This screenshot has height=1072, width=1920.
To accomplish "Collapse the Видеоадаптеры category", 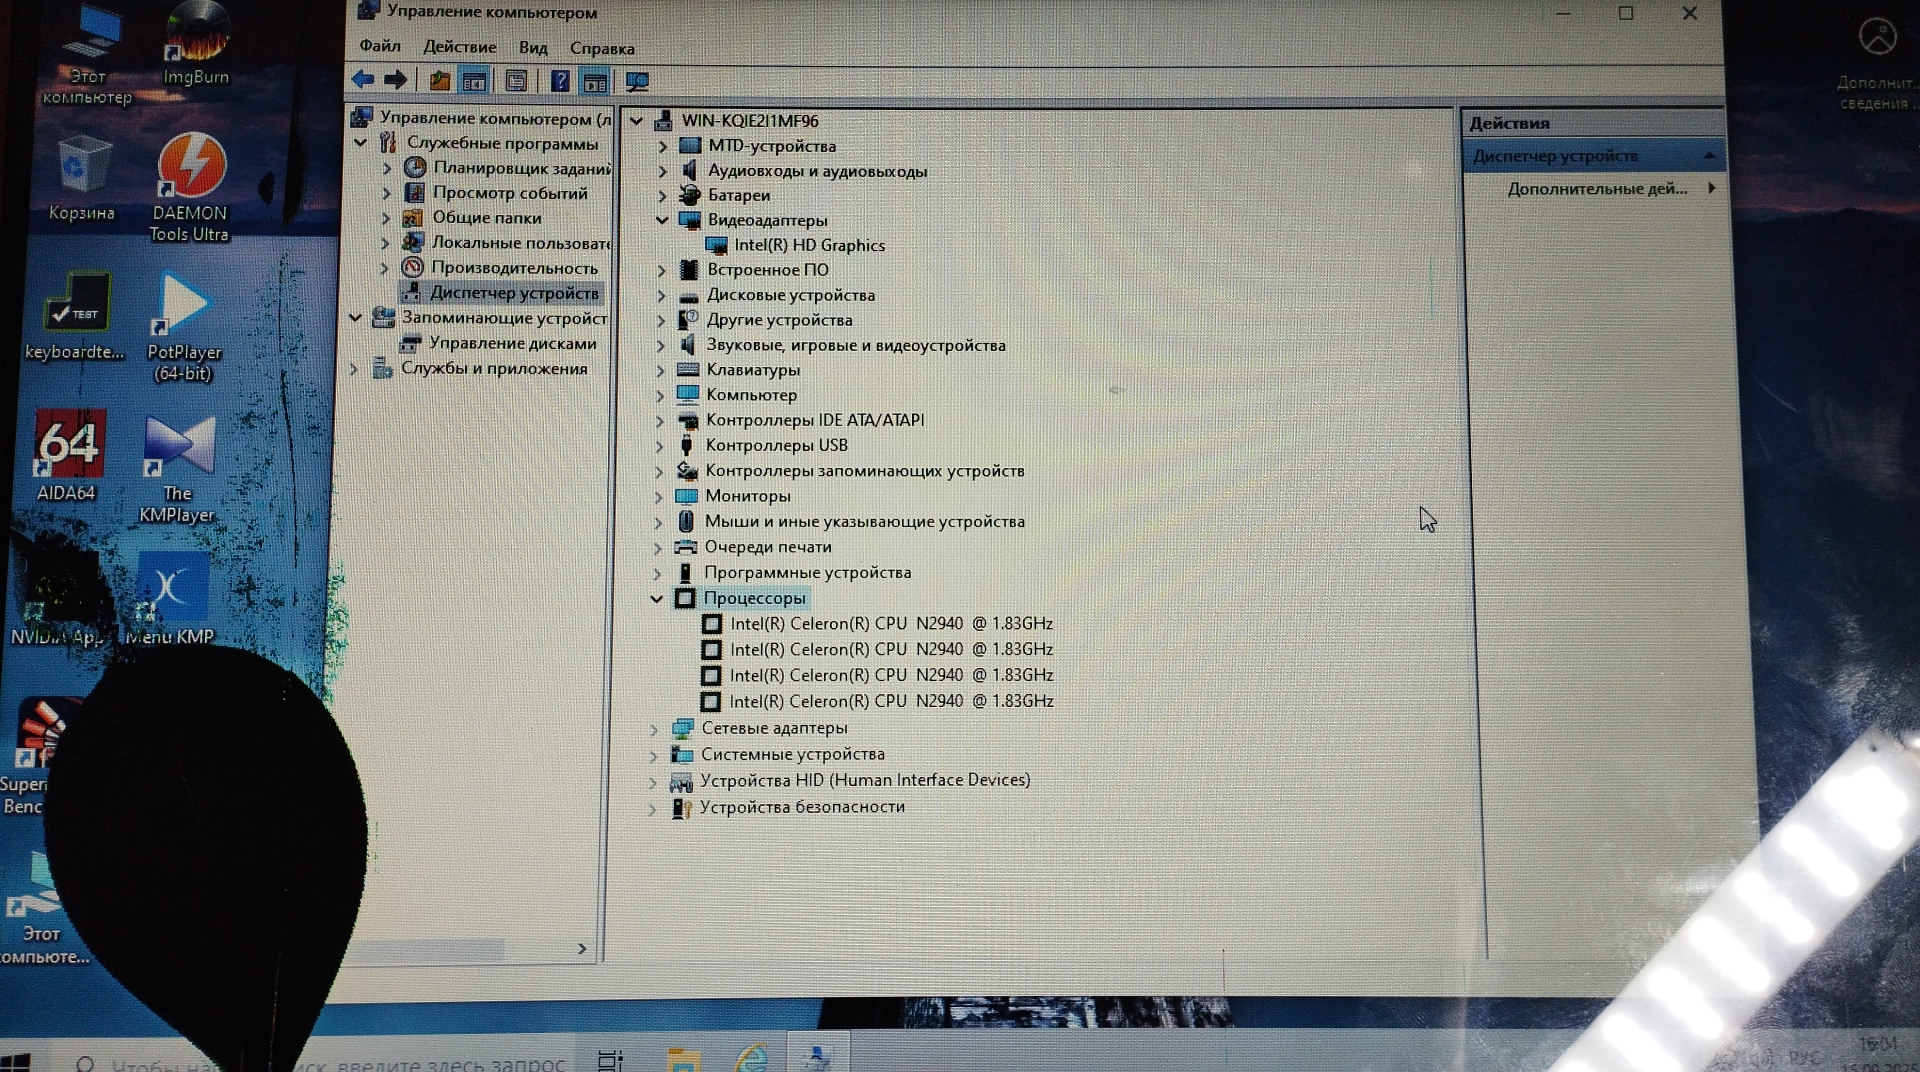I will 662,220.
